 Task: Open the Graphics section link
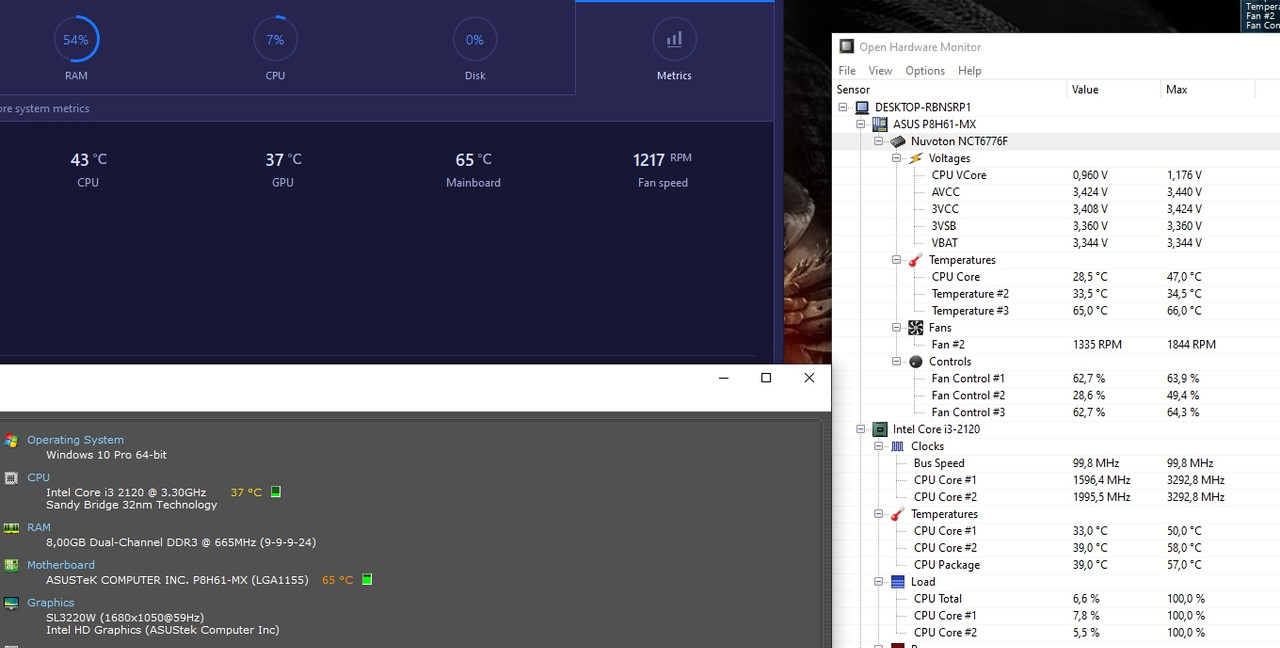51,603
